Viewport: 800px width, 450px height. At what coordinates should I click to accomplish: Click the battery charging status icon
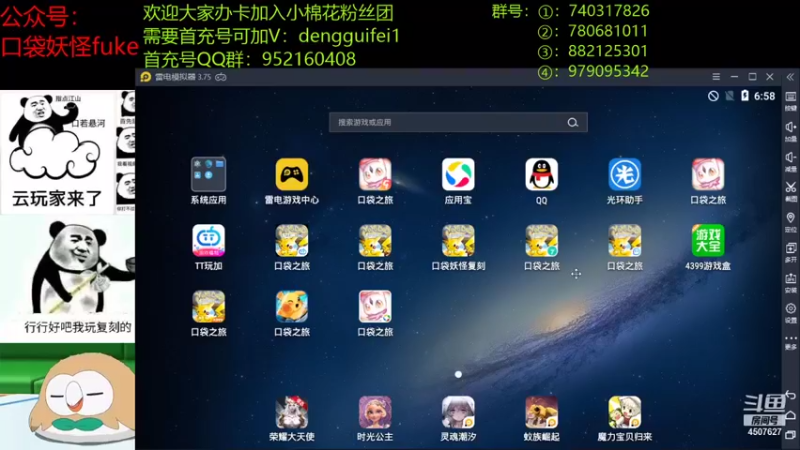pyautogui.click(x=745, y=96)
